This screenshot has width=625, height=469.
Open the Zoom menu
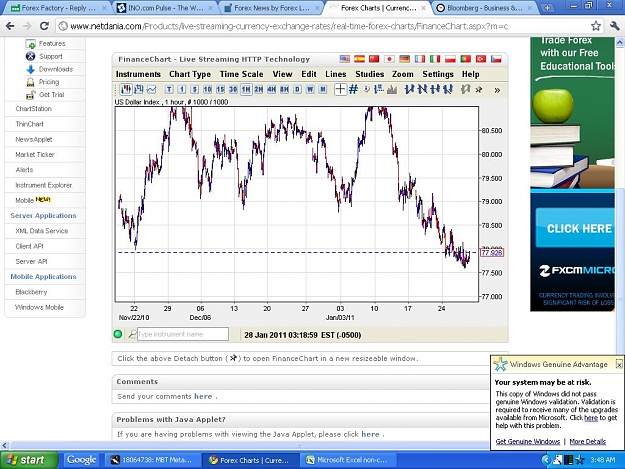[x=403, y=74]
